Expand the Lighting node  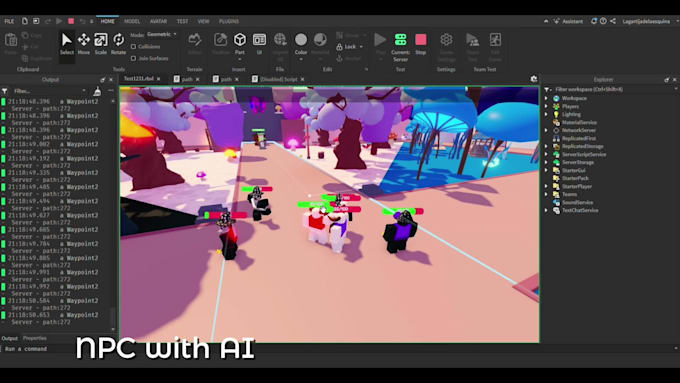546,115
